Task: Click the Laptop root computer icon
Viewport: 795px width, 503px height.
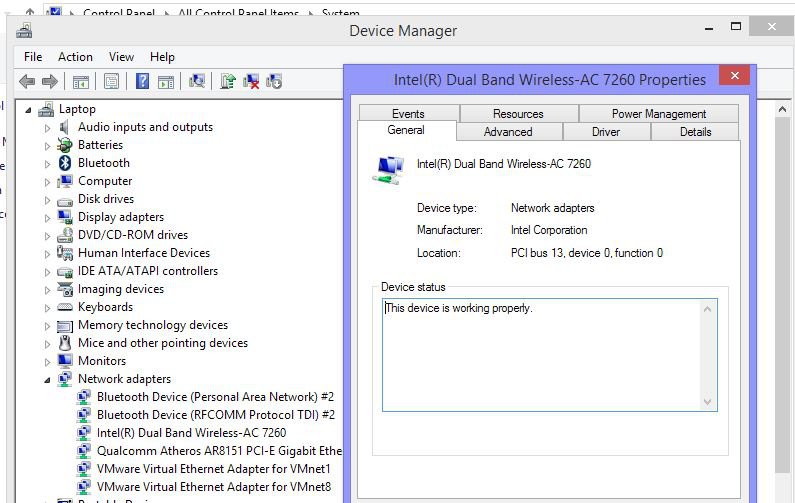Action: 46,109
